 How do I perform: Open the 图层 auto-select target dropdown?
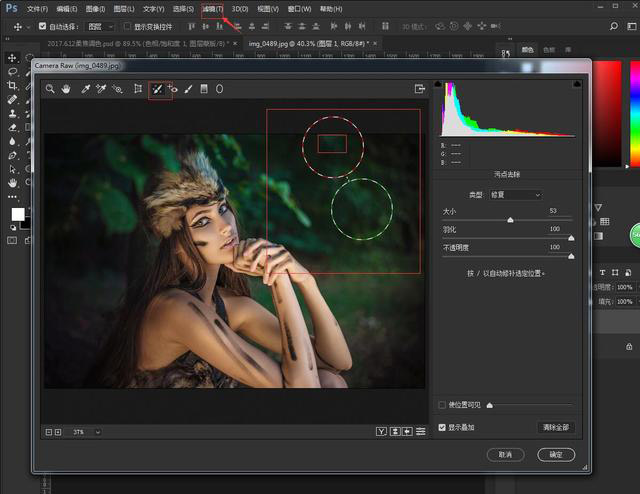pos(101,27)
